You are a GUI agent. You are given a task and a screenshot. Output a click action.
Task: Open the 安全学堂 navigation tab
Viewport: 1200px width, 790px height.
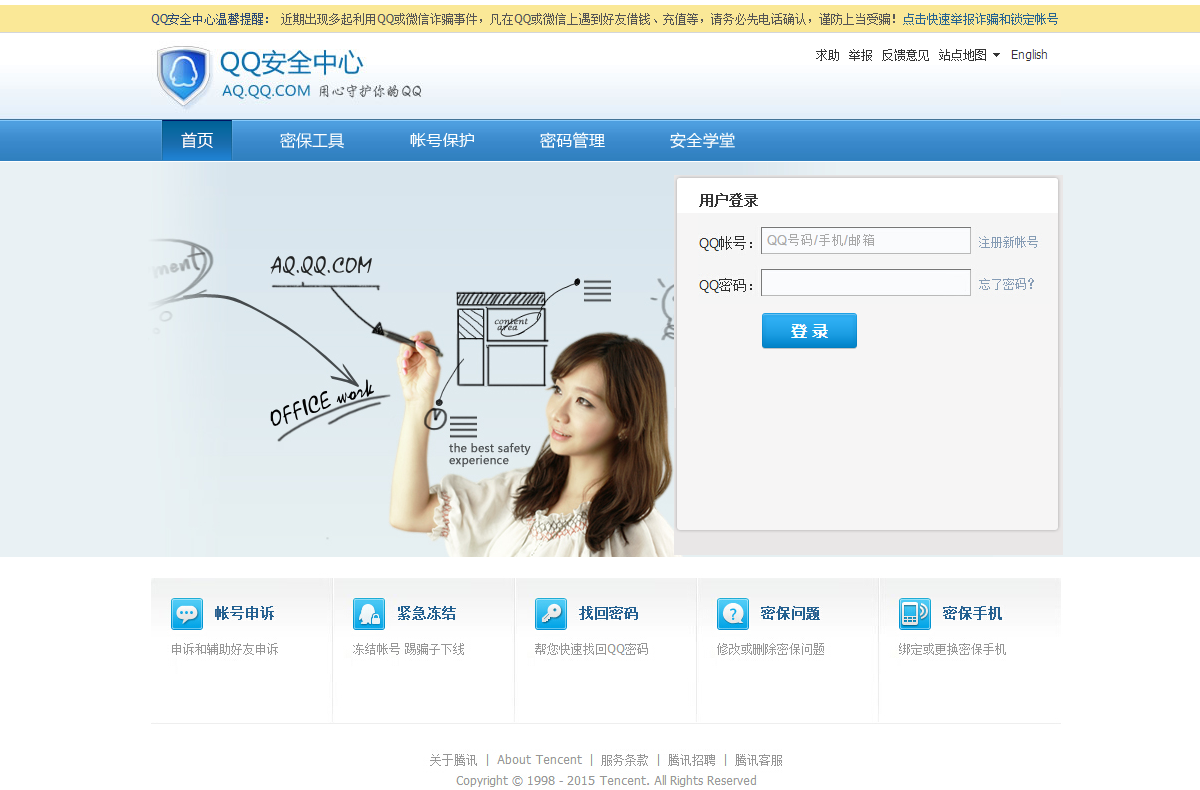702,140
